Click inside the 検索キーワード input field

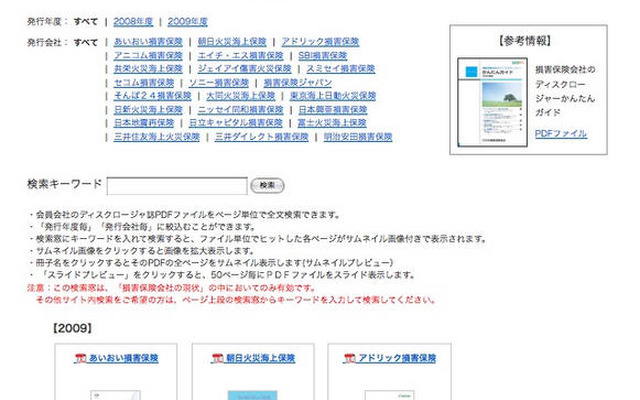point(177,186)
